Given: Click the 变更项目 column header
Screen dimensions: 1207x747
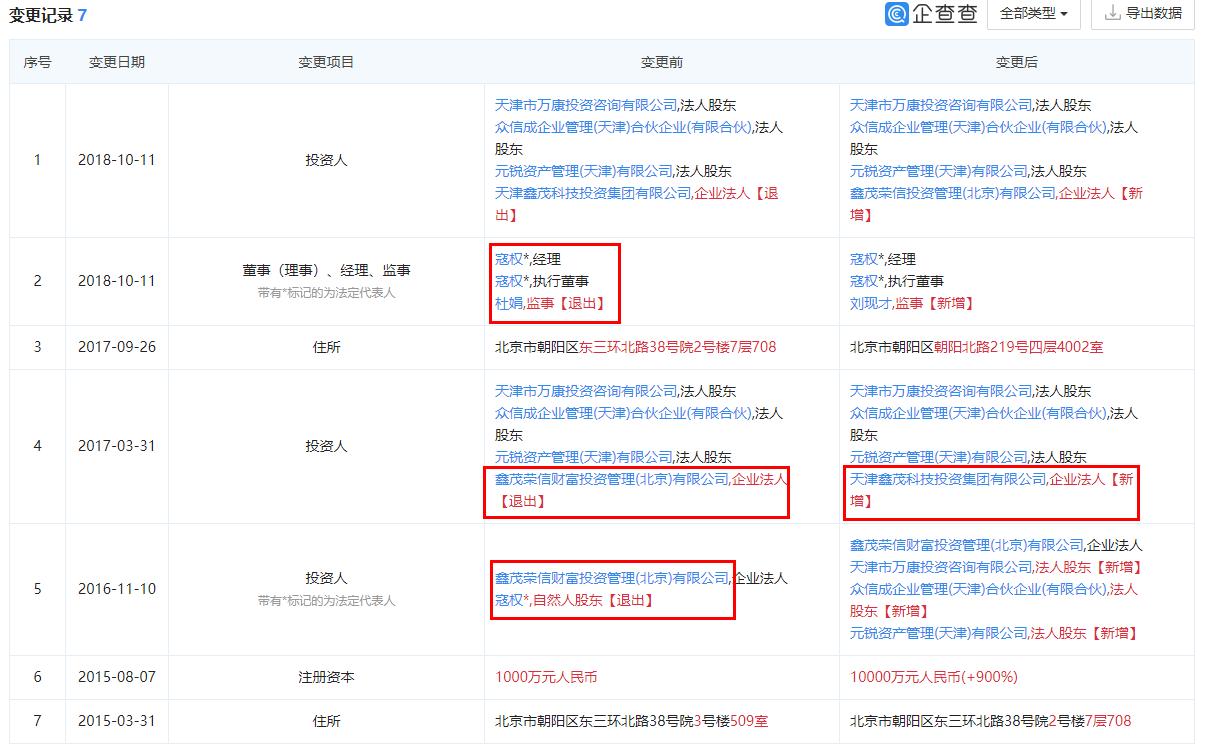Looking at the screenshot, I should pos(326,62).
